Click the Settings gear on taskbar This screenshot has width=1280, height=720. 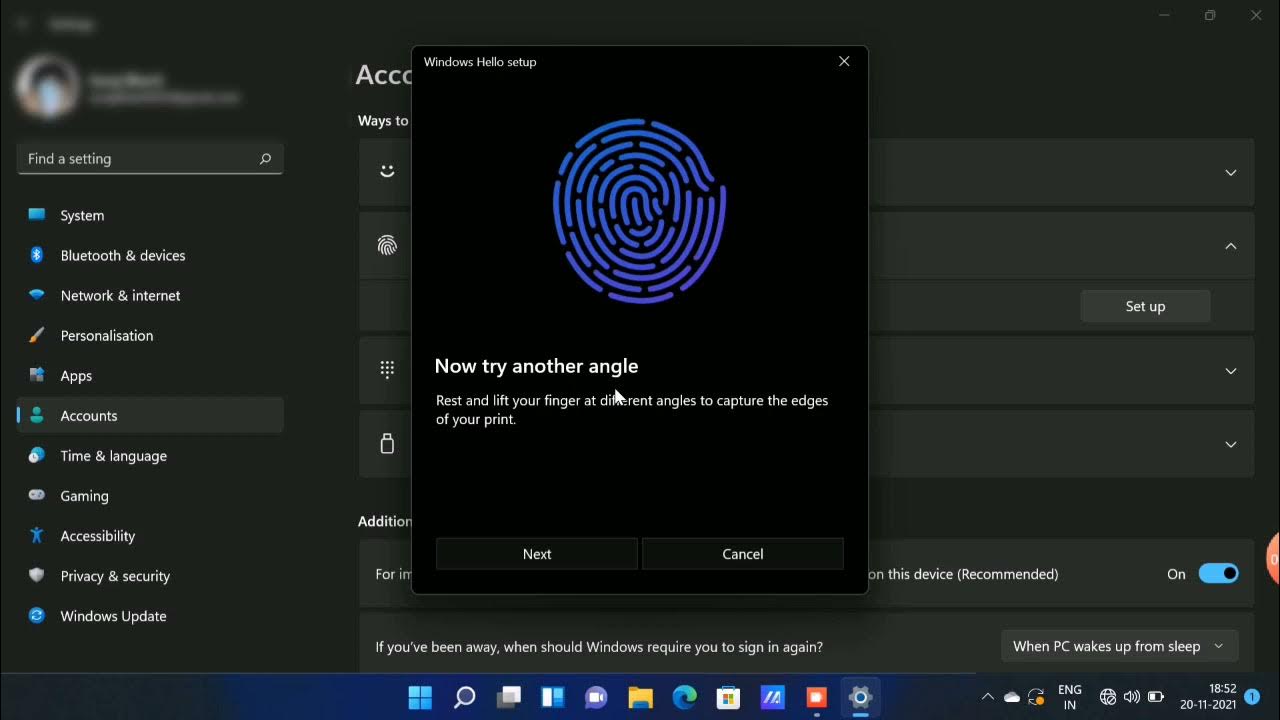point(860,697)
